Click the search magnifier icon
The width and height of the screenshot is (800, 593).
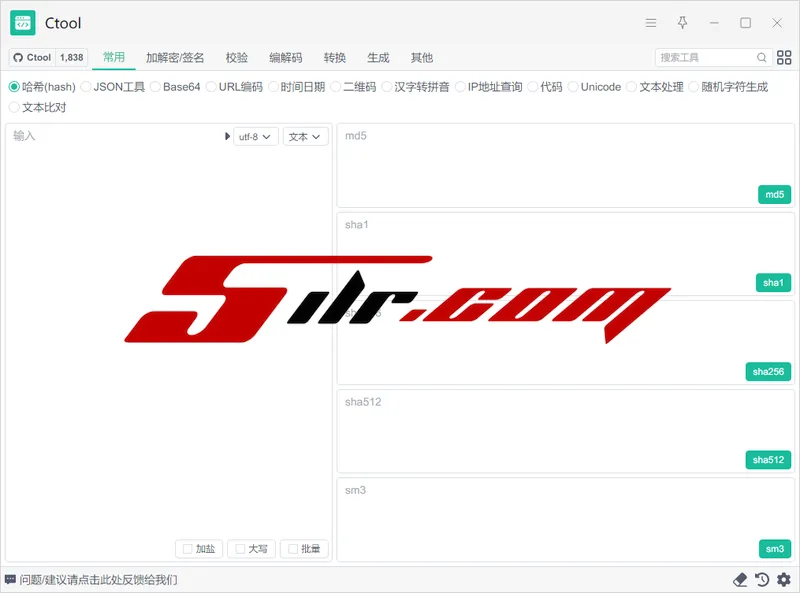coord(761,58)
